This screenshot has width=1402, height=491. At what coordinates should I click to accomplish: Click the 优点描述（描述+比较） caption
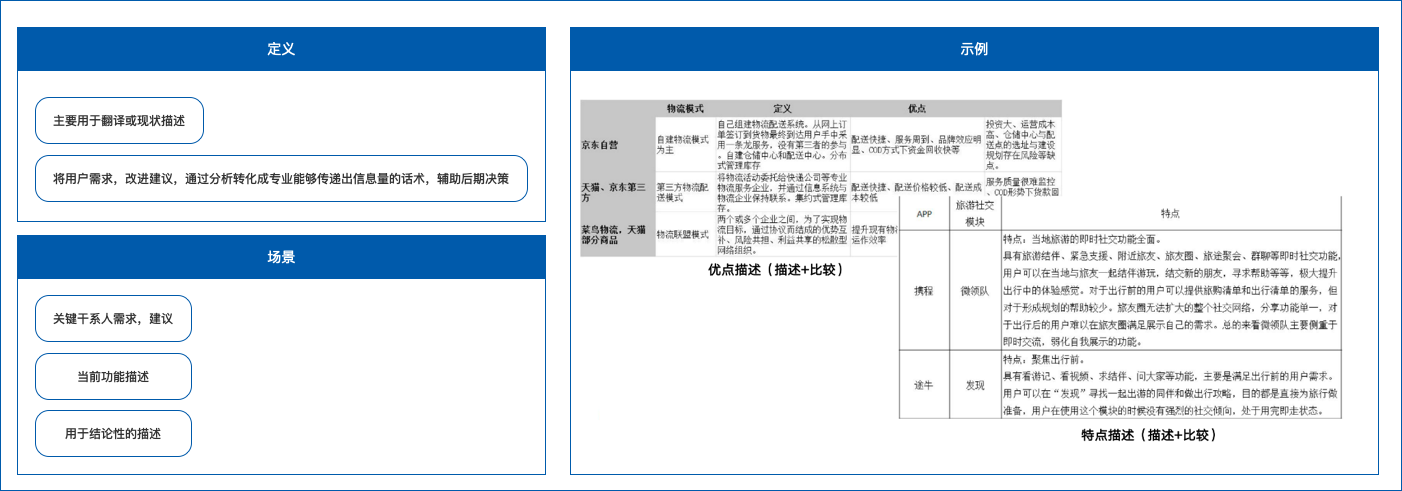tap(776, 270)
